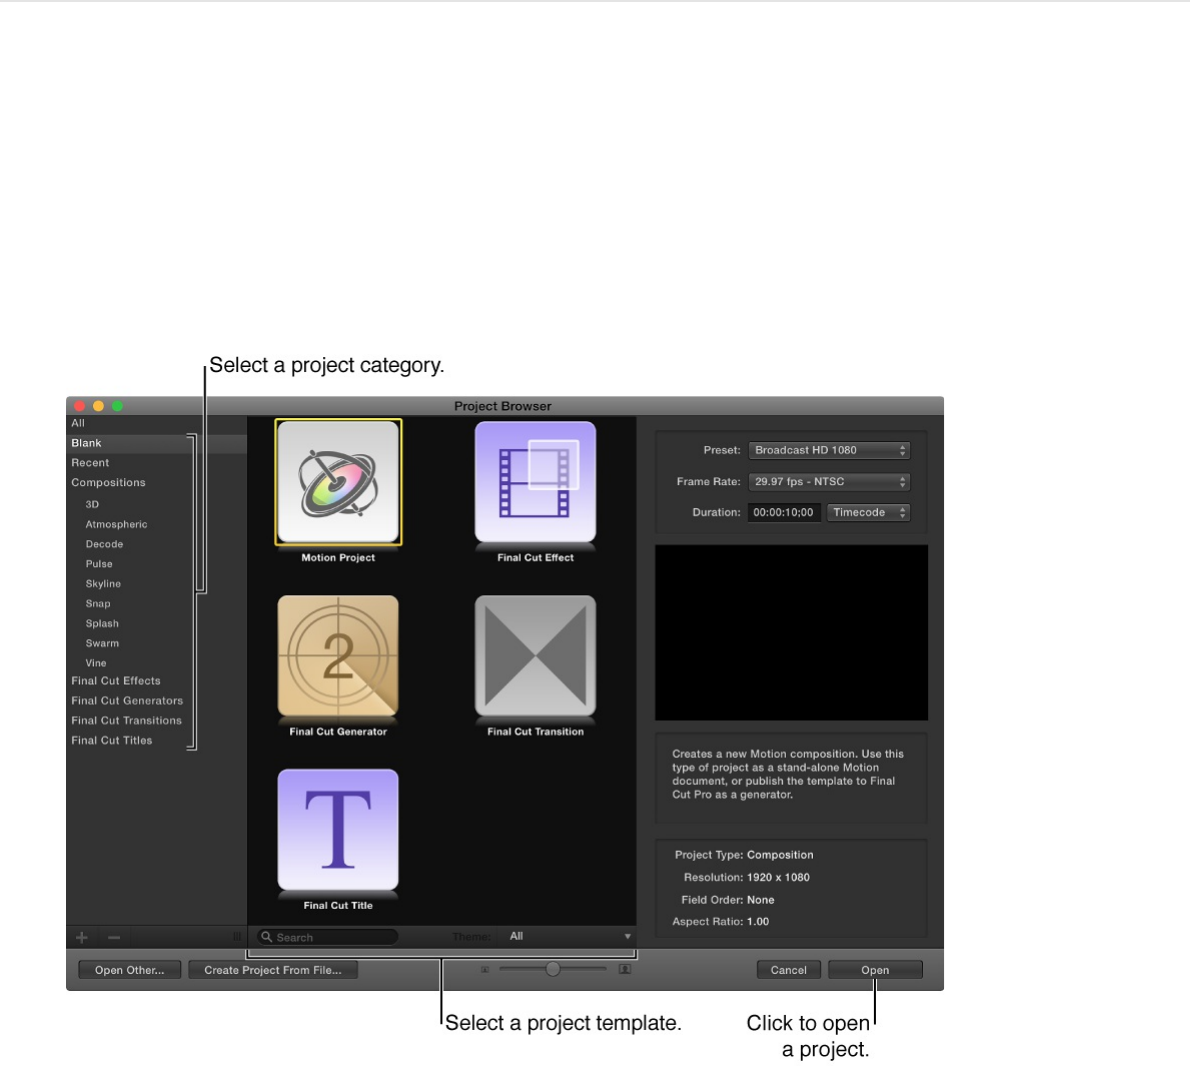The width and height of the screenshot is (1190, 1066).
Task: Click the Project Type: Composition text
Action: [744, 854]
